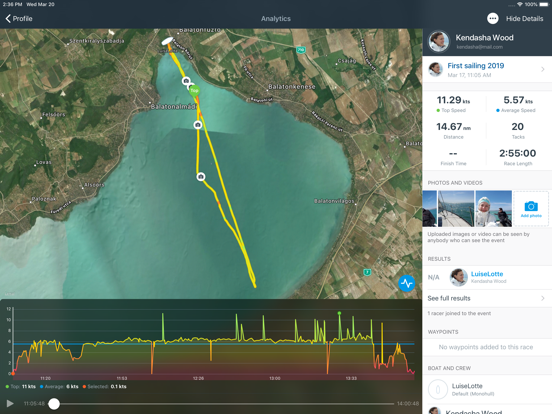Open LuiseLotte result entry
The width and height of the screenshot is (552, 414).
pyautogui.click(x=487, y=277)
